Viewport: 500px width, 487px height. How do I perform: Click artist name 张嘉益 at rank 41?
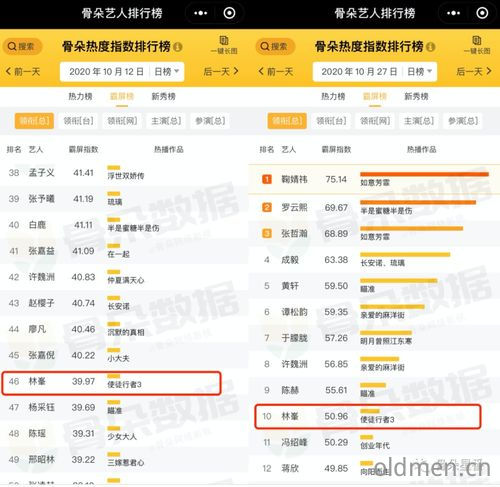pyautogui.click(x=41, y=251)
